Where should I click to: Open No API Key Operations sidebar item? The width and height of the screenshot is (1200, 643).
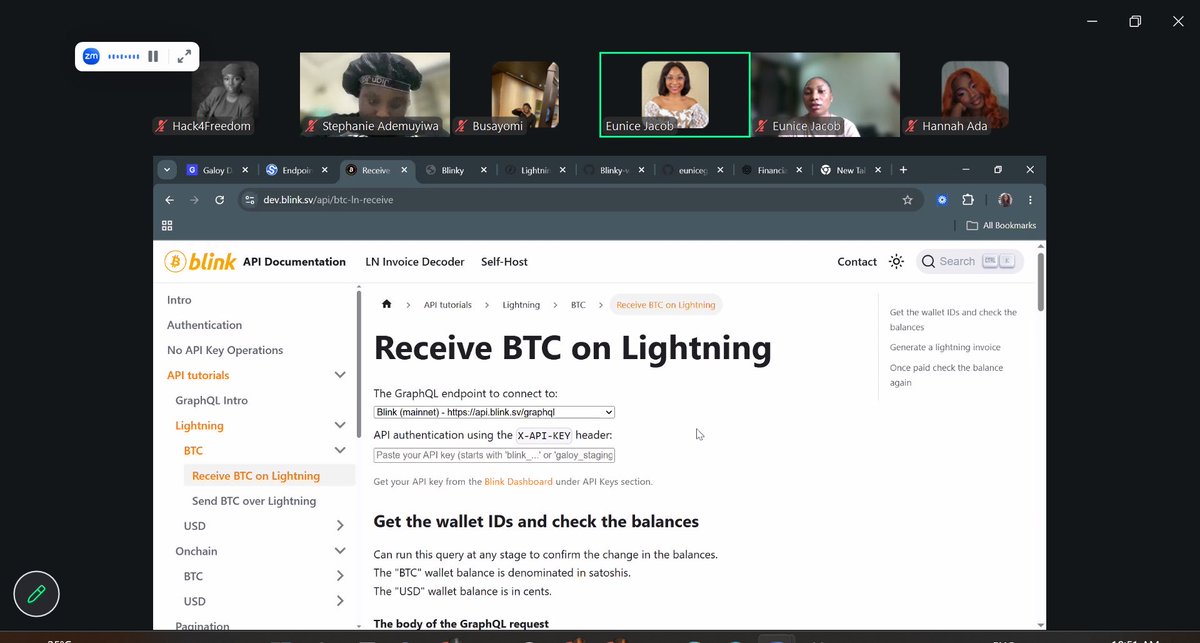(x=225, y=350)
